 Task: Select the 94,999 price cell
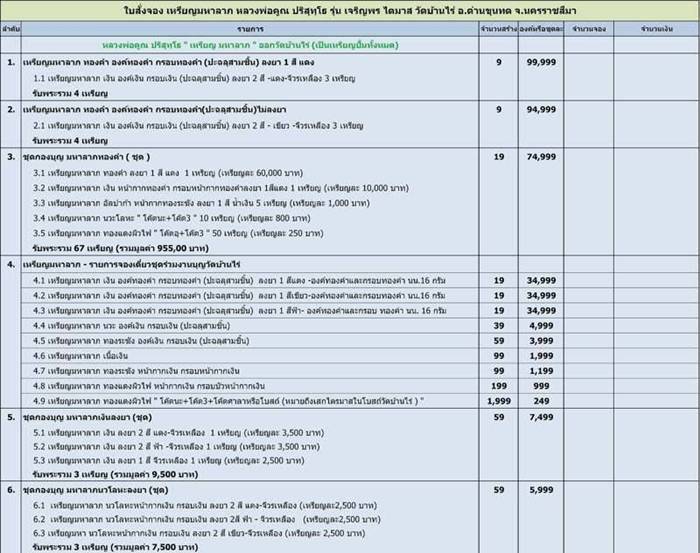[x=540, y=110]
